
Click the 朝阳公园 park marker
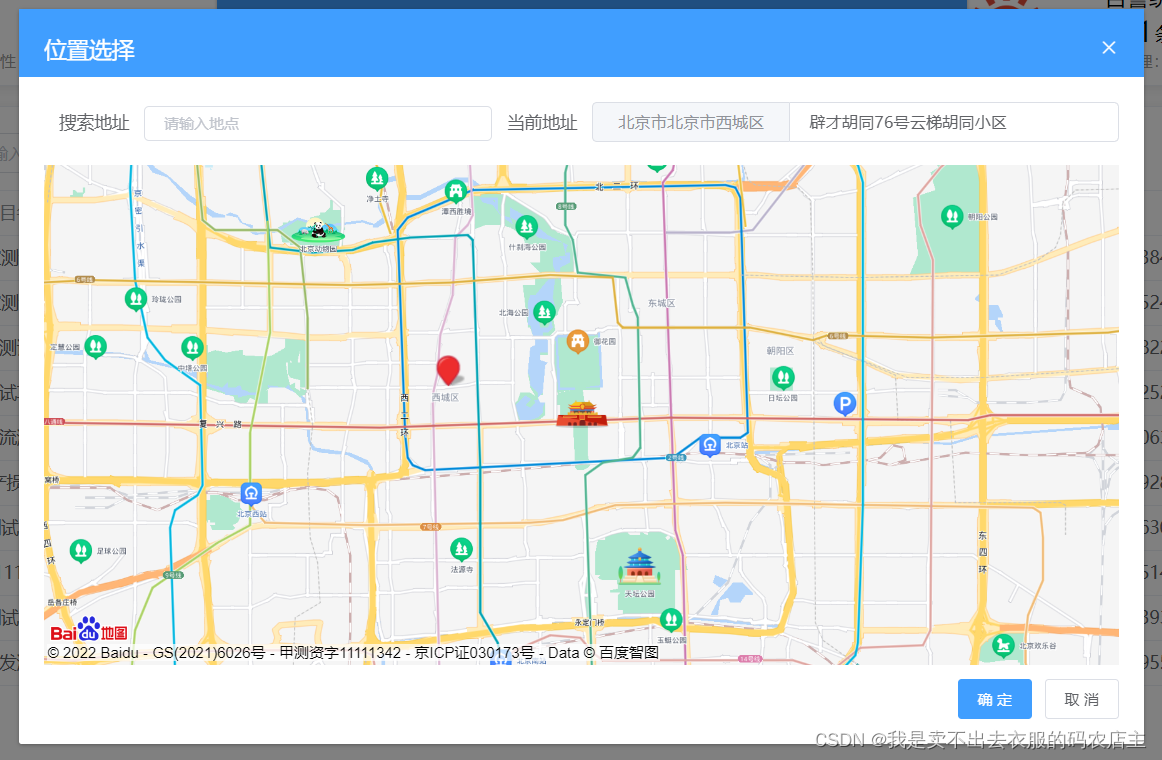pos(952,217)
